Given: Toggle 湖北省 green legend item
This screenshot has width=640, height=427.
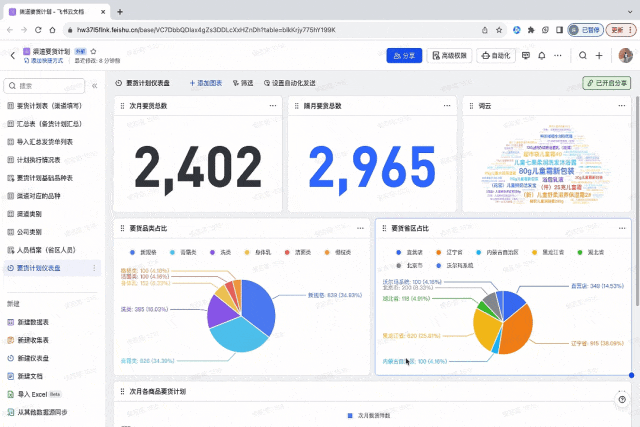Looking at the screenshot, I should pos(591,252).
